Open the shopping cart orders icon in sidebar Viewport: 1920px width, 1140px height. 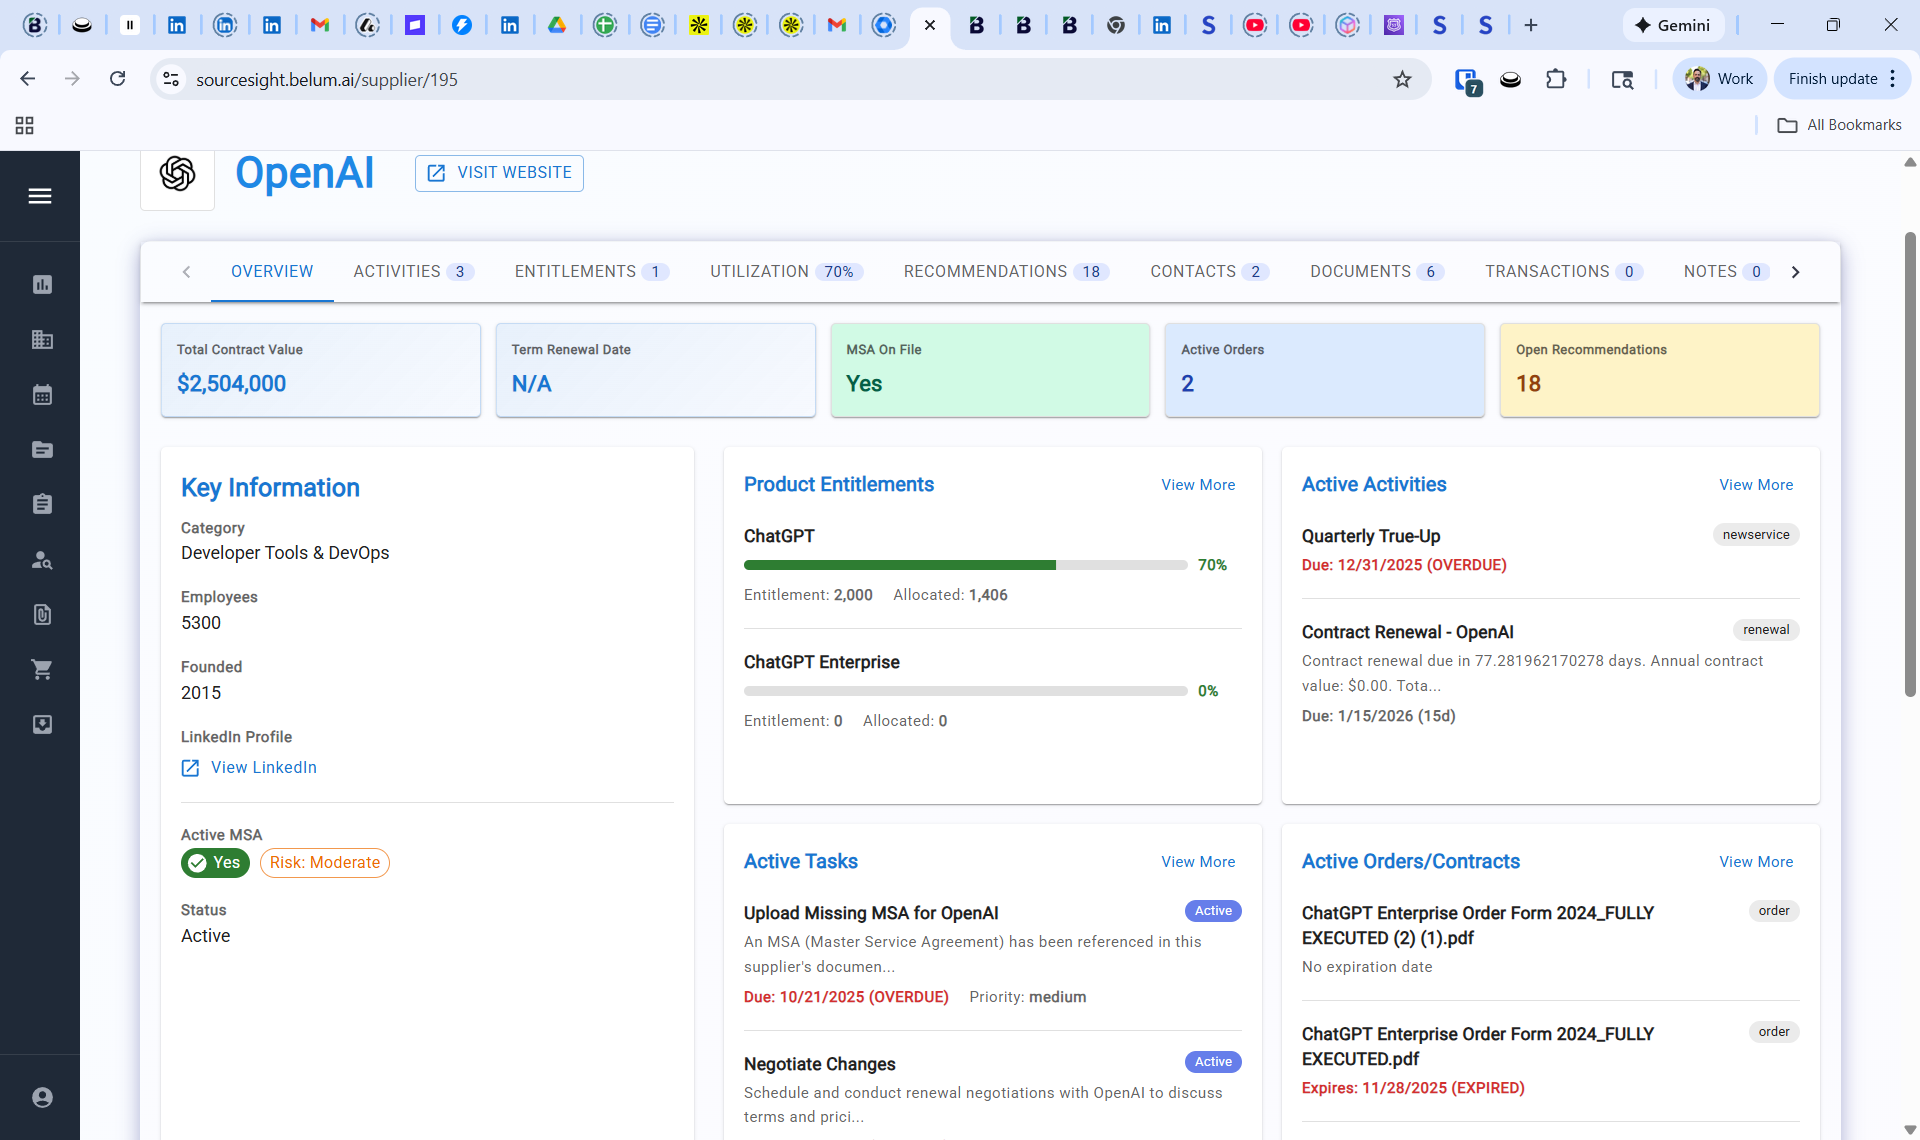(x=41, y=669)
